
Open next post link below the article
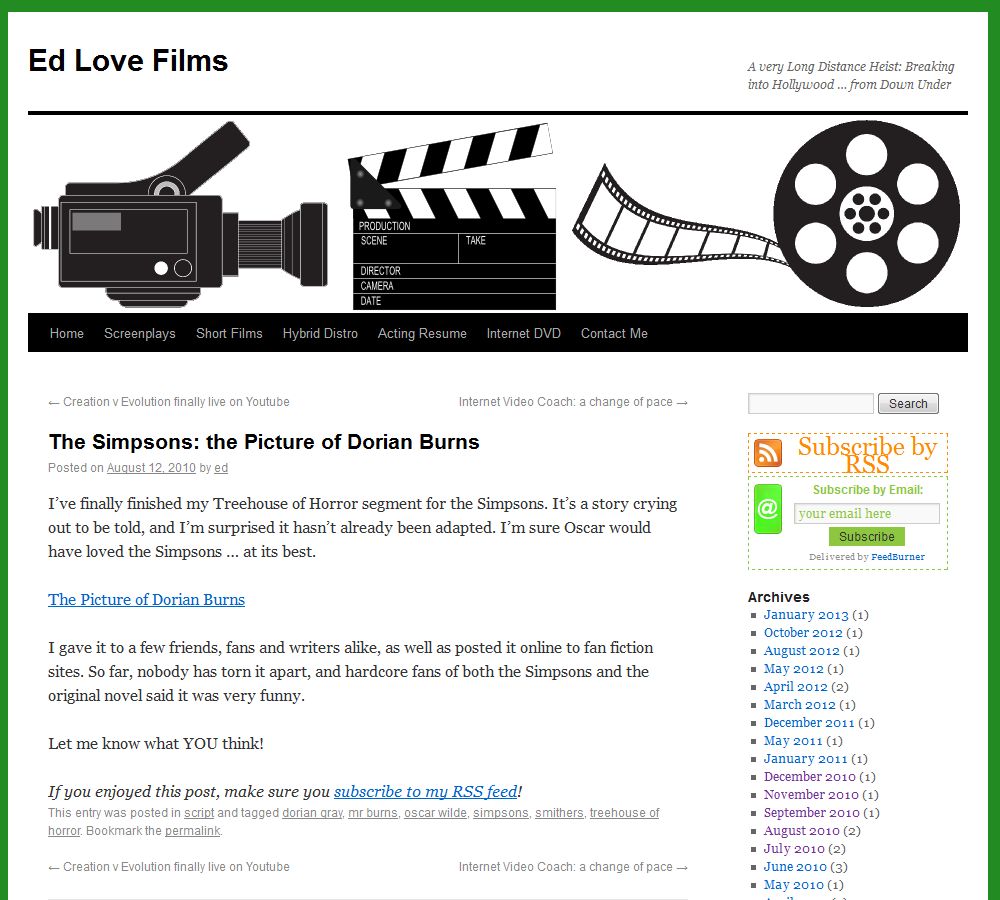click(x=573, y=867)
